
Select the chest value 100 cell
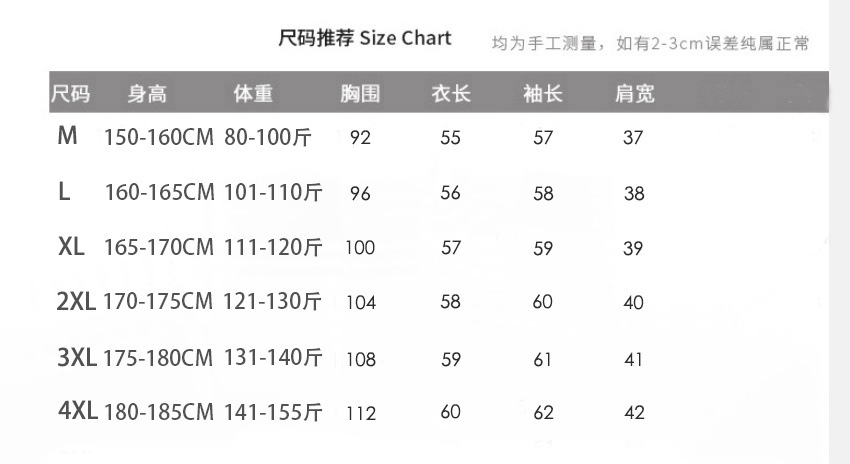360,248
